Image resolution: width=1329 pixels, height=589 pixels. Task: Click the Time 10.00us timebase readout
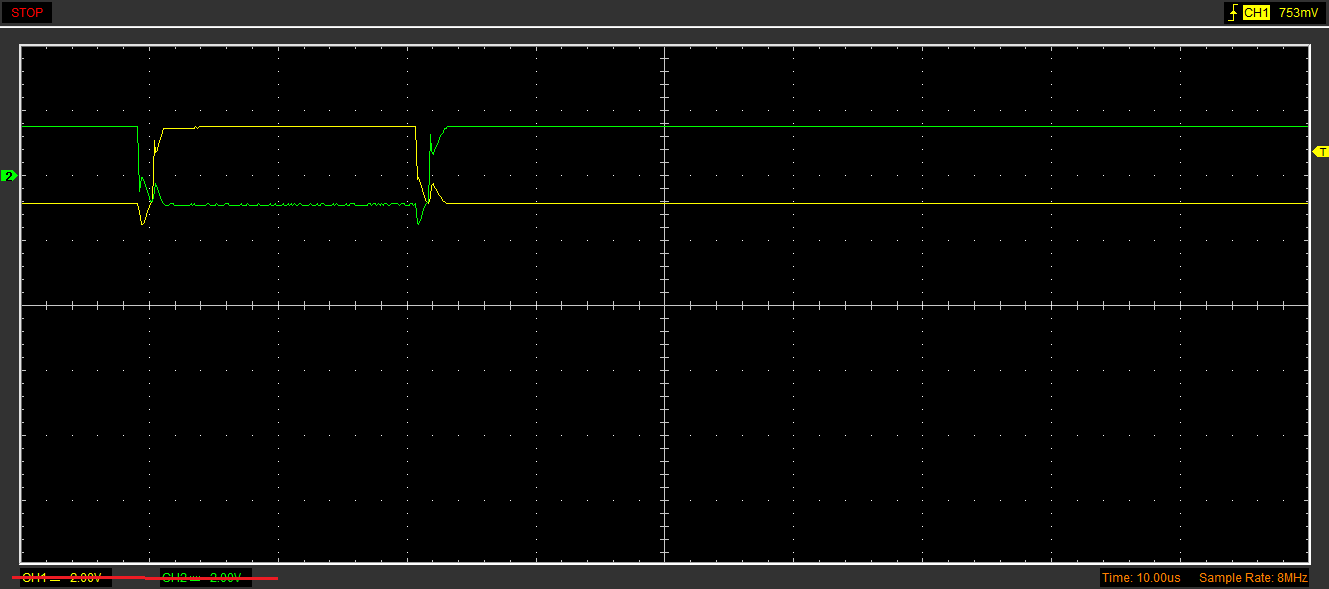(1141, 578)
